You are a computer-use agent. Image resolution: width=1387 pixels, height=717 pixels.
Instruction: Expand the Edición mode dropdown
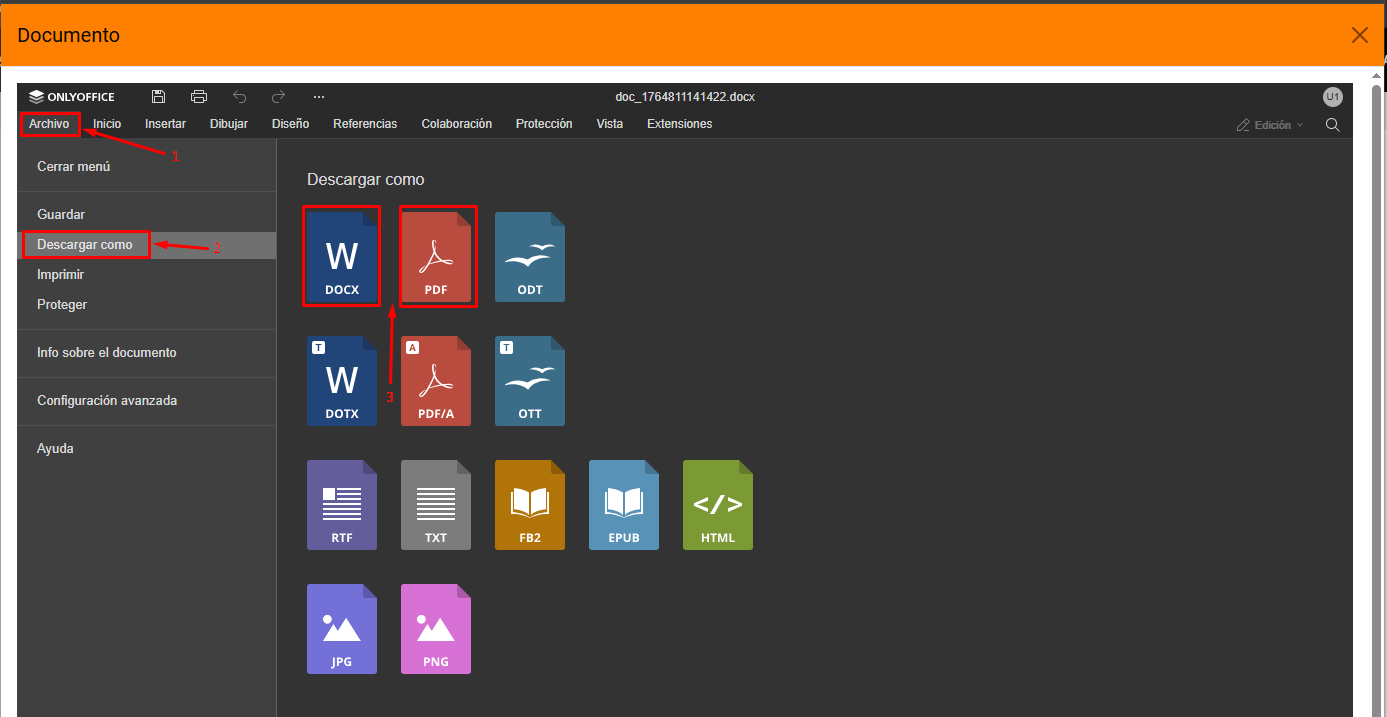coord(1271,125)
